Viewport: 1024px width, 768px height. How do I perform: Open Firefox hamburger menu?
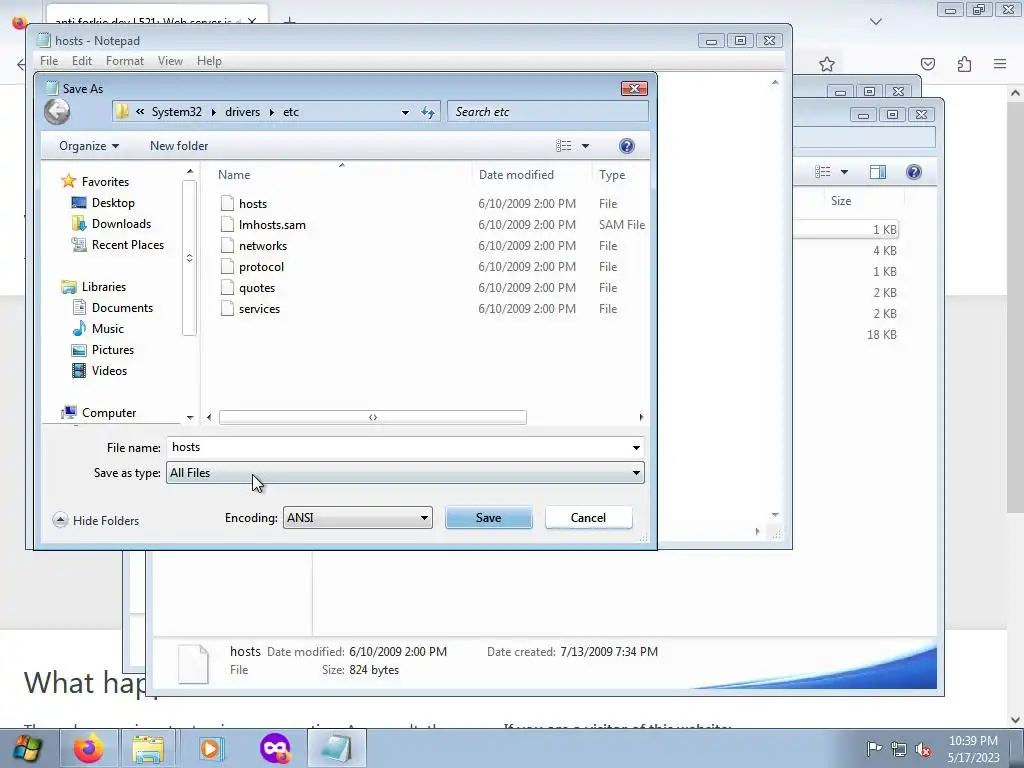1000,64
